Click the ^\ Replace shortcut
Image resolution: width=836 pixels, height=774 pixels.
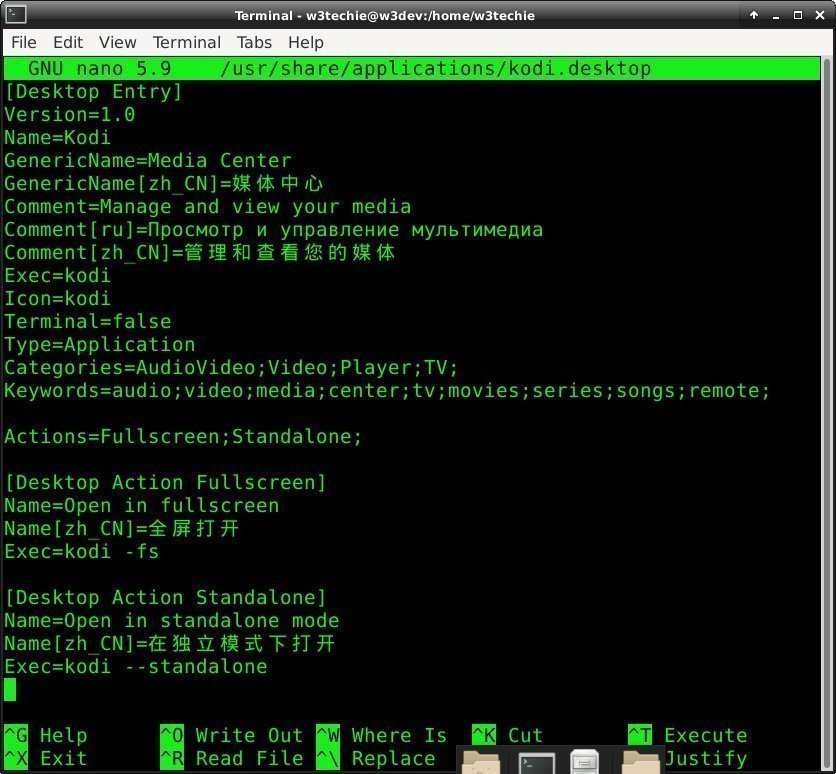pos(375,758)
